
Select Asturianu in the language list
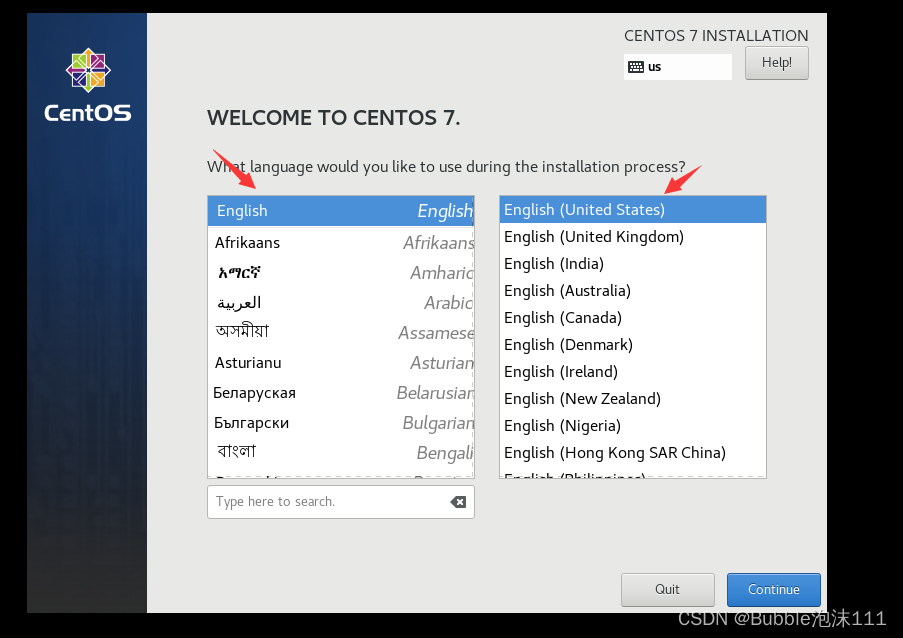[x=341, y=363]
